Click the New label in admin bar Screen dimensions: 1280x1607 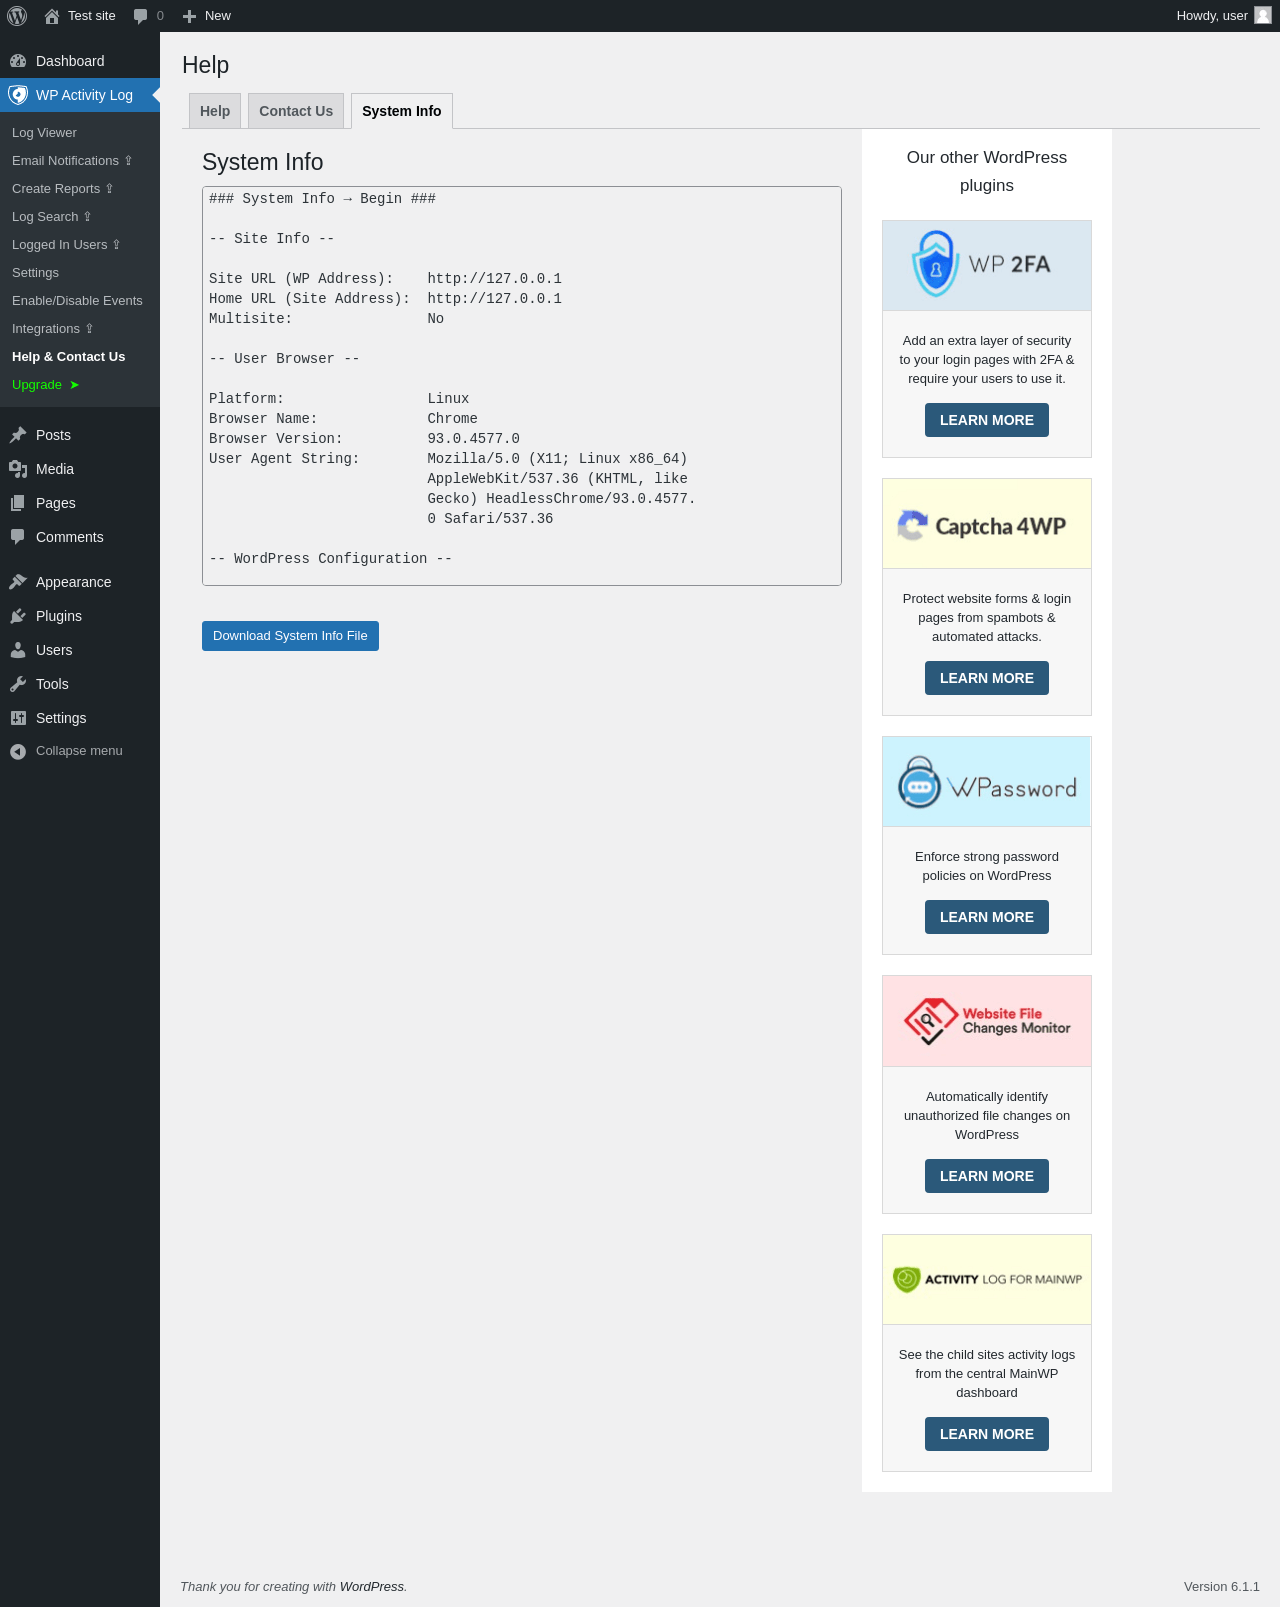(218, 16)
